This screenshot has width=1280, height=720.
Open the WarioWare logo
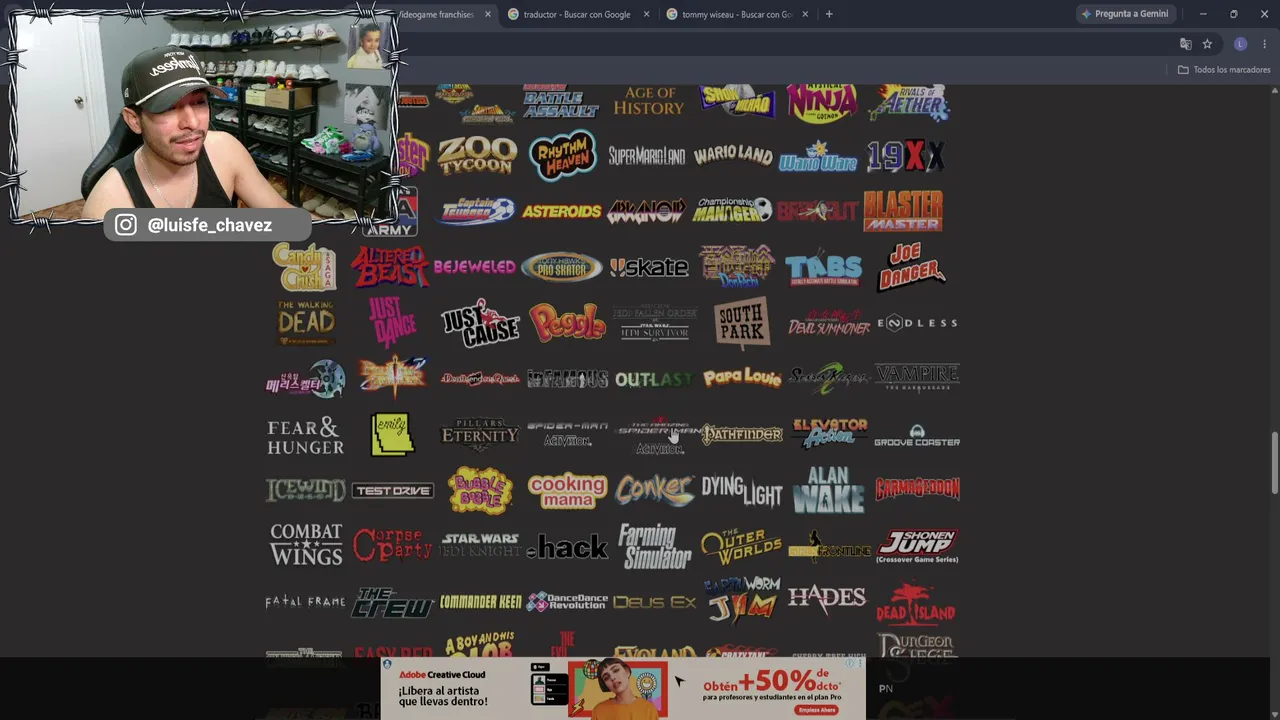[818, 157]
